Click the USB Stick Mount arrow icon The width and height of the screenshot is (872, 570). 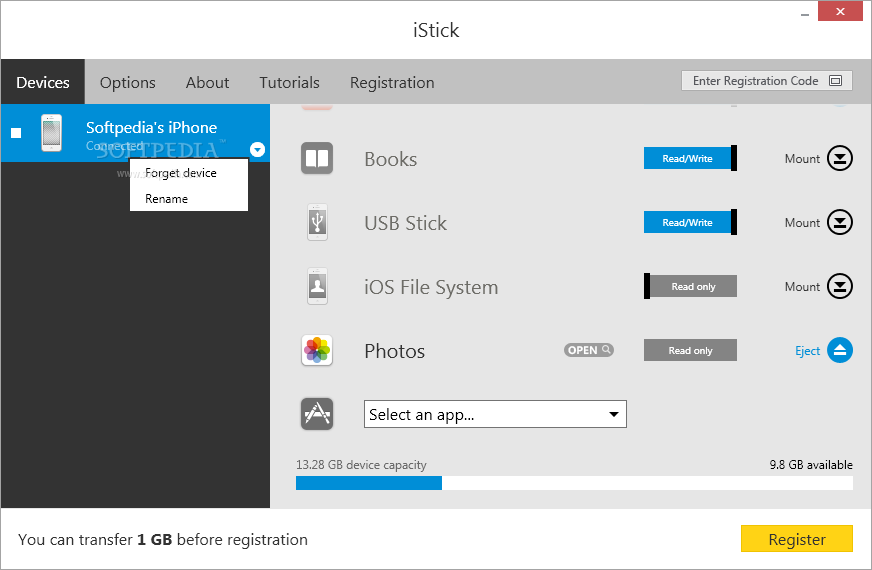(x=840, y=222)
